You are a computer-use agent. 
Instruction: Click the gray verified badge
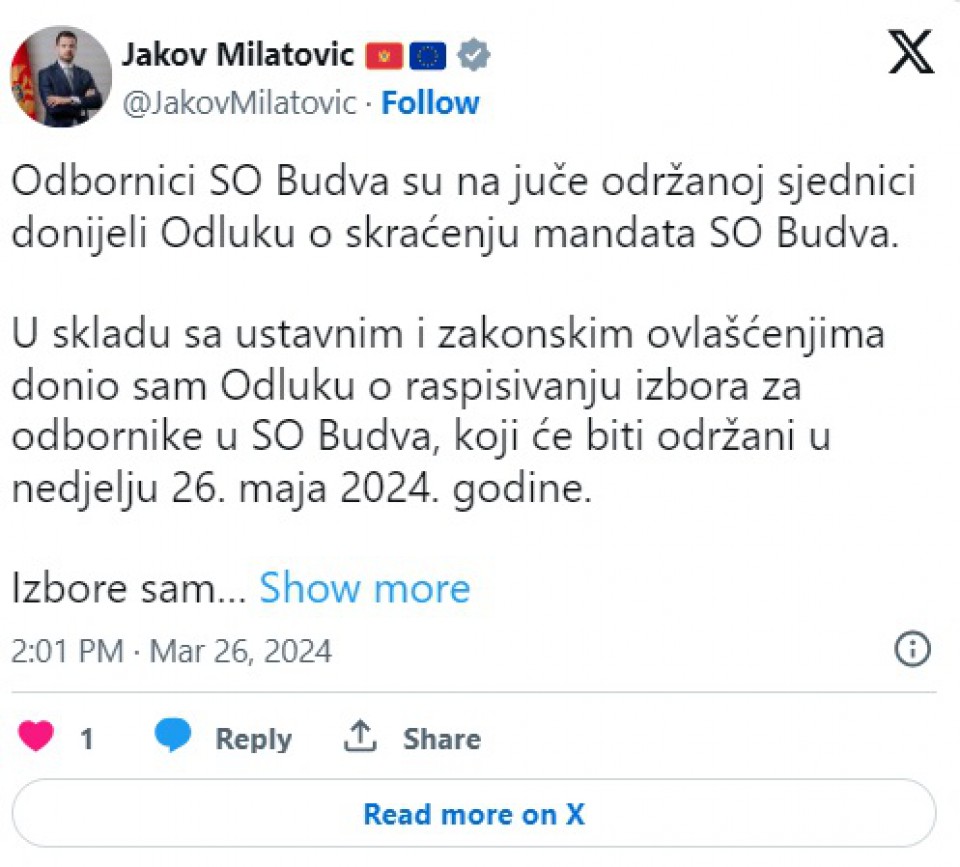(x=474, y=55)
